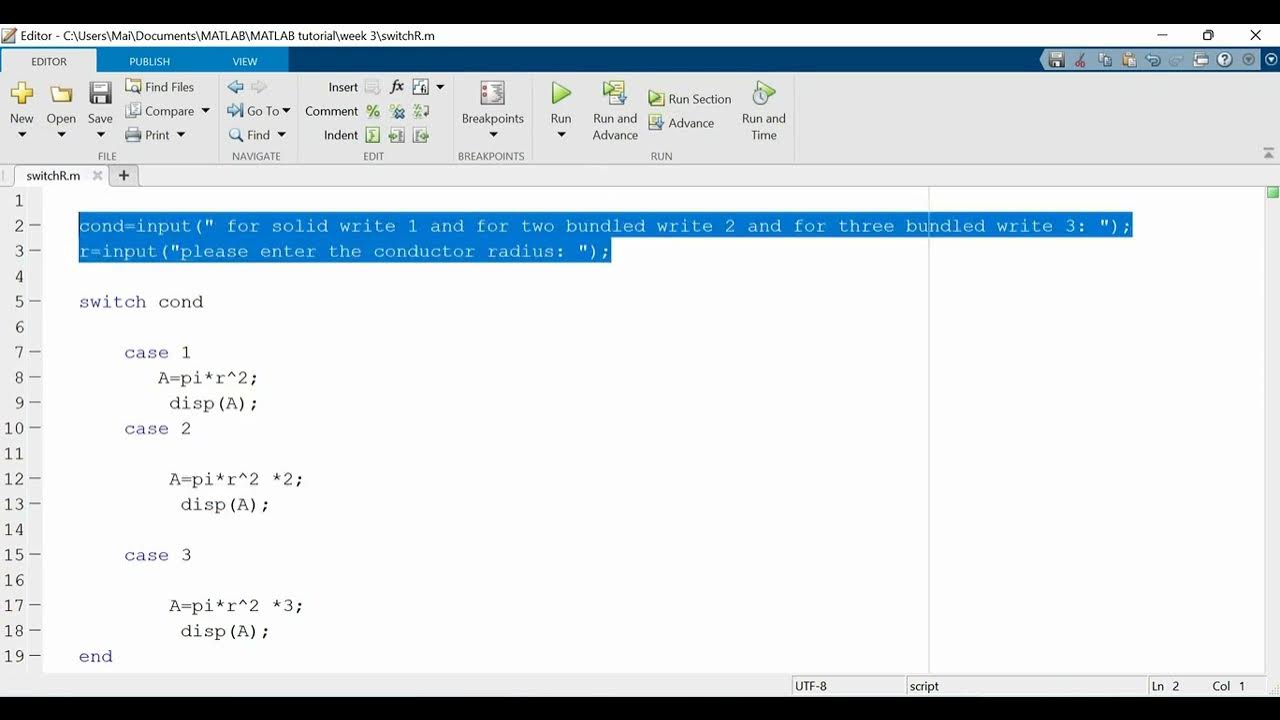Image resolution: width=1280 pixels, height=720 pixels.
Task: Expand the Run dropdown arrow
Action: coord(561,135)
